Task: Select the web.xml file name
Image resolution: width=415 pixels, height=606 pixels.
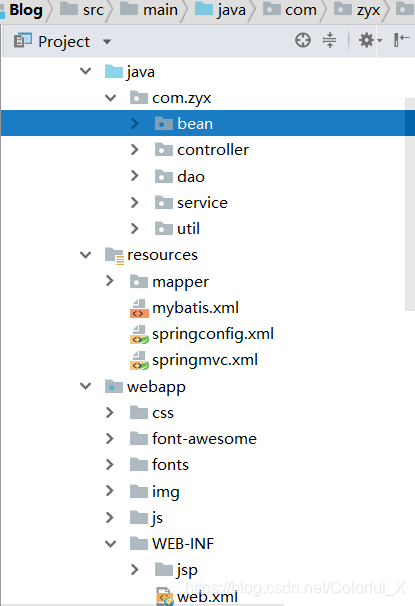Action: pyautogui.click(x=208, y=596)
